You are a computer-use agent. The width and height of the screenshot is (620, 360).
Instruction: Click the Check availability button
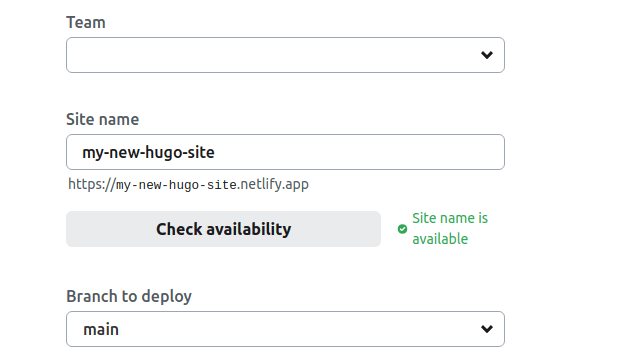pyautogui.click(x=223, y=229)
